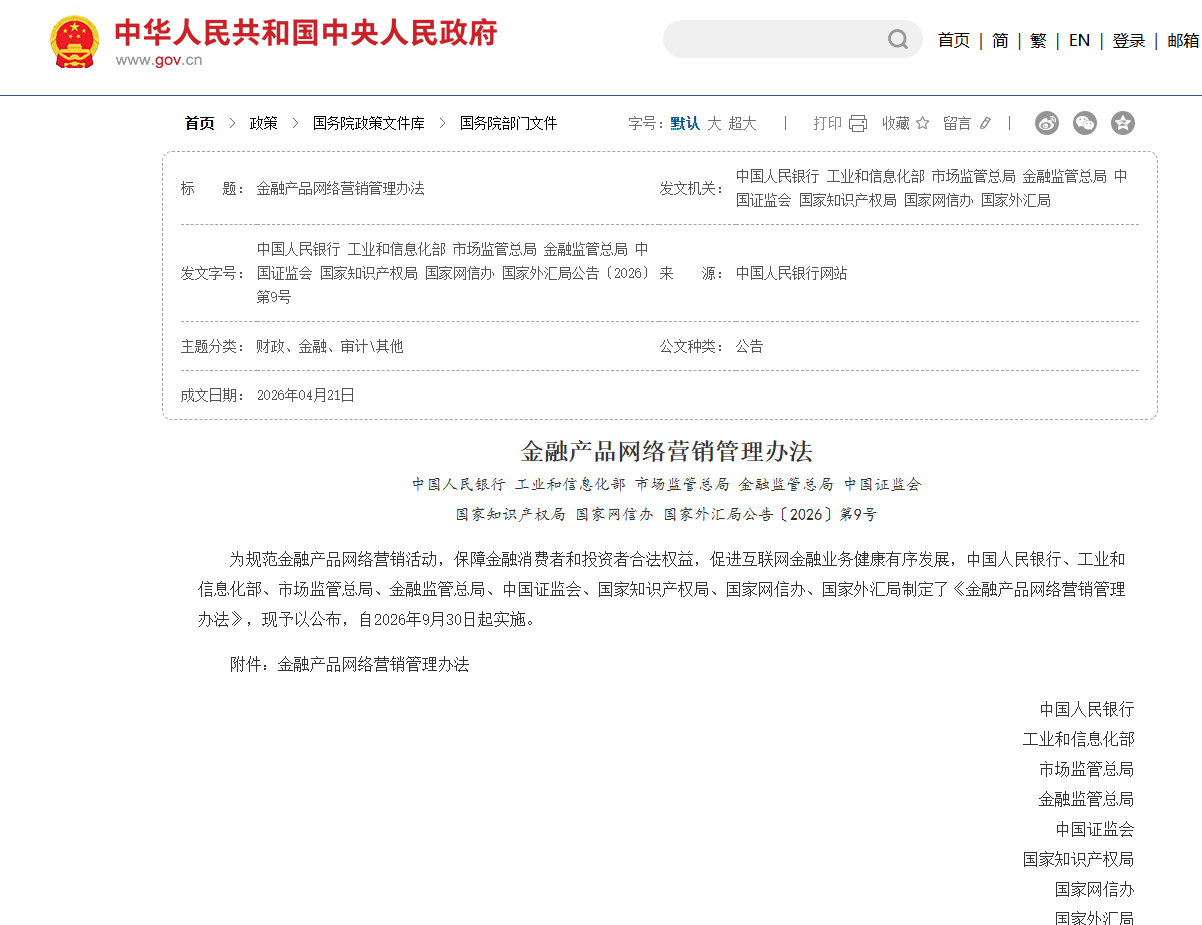This screenshot has height=925, width=1202.
Task: Select 超大 font size
Action: [742, 123]
